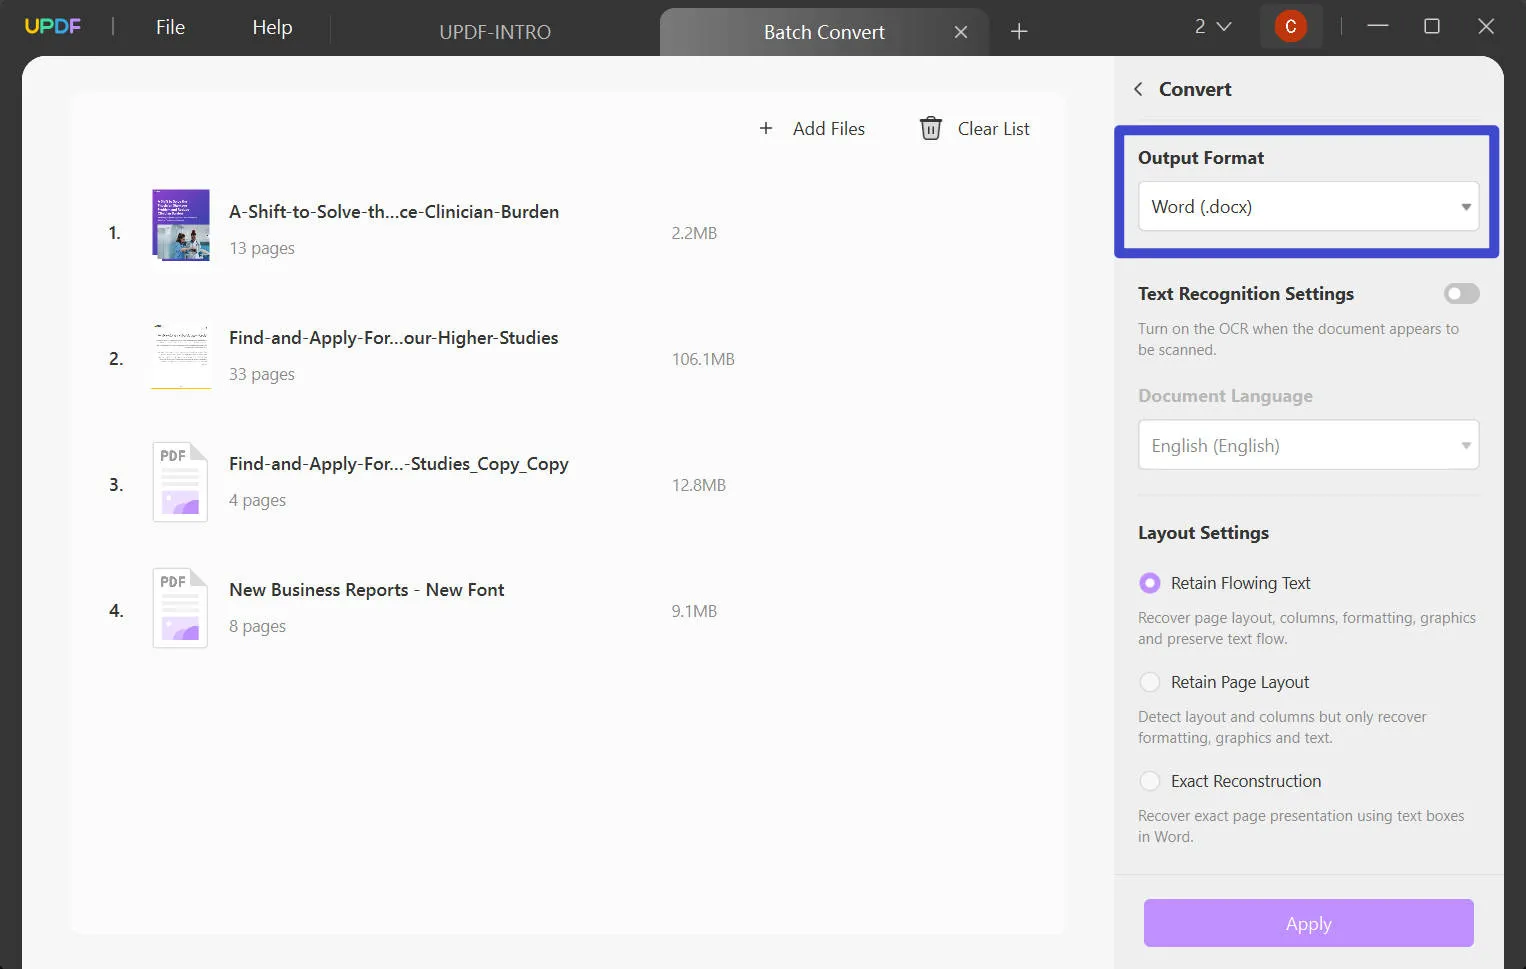The height and width of the screenshot is (969, 1526).
Task: Click the PDF icon for Studies_Copy_Copy file
Action: pyautogui.click(x=180, y=482)
